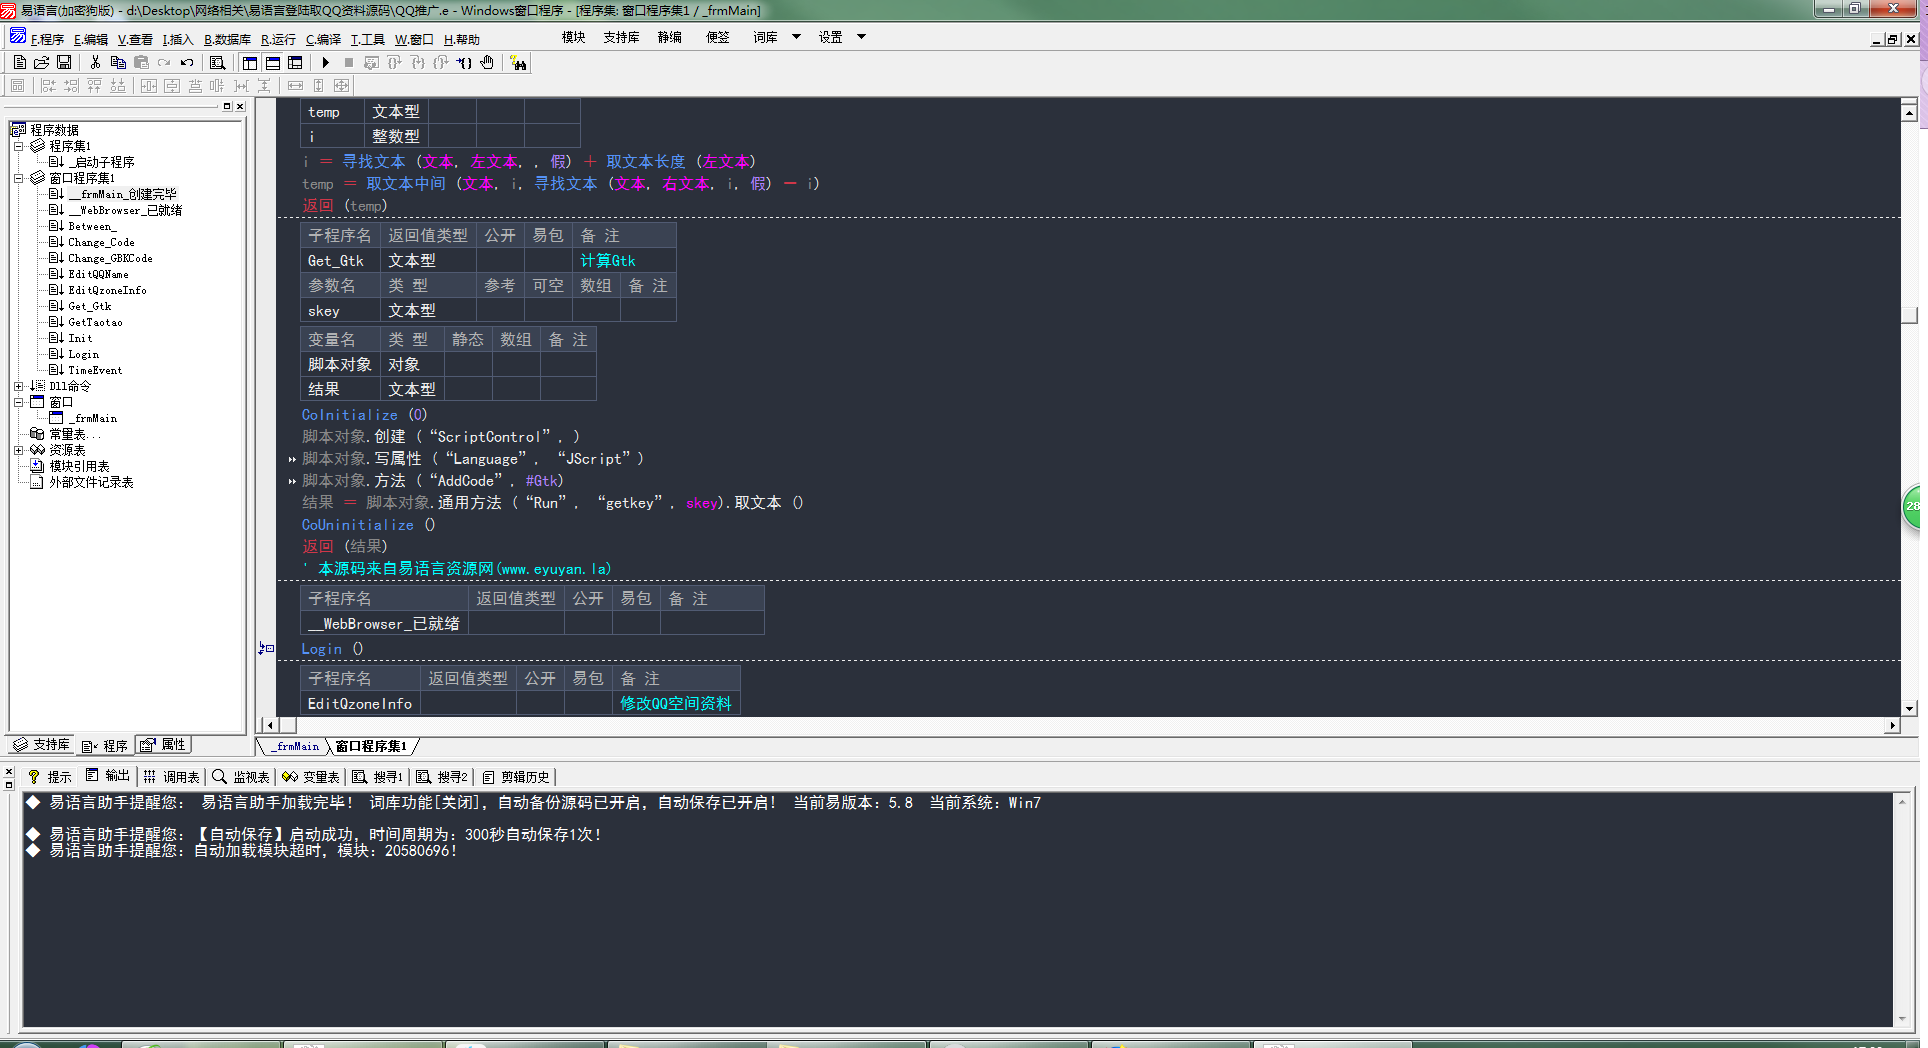Click the 静编 button in helper bar
This screenshot has height=1048, width=1928.
point(670,37)
